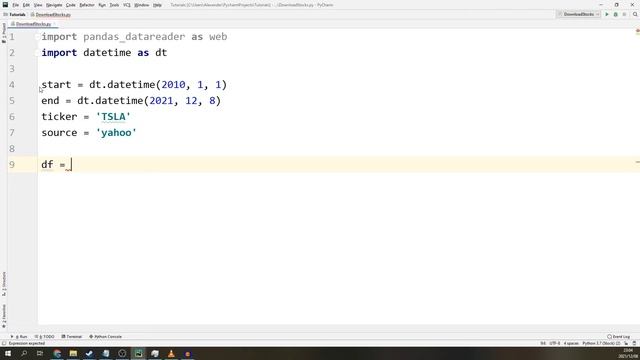
Task: Open VLC cone icon in taskbar
Action: pyautogui.click(x=171, y=353)
